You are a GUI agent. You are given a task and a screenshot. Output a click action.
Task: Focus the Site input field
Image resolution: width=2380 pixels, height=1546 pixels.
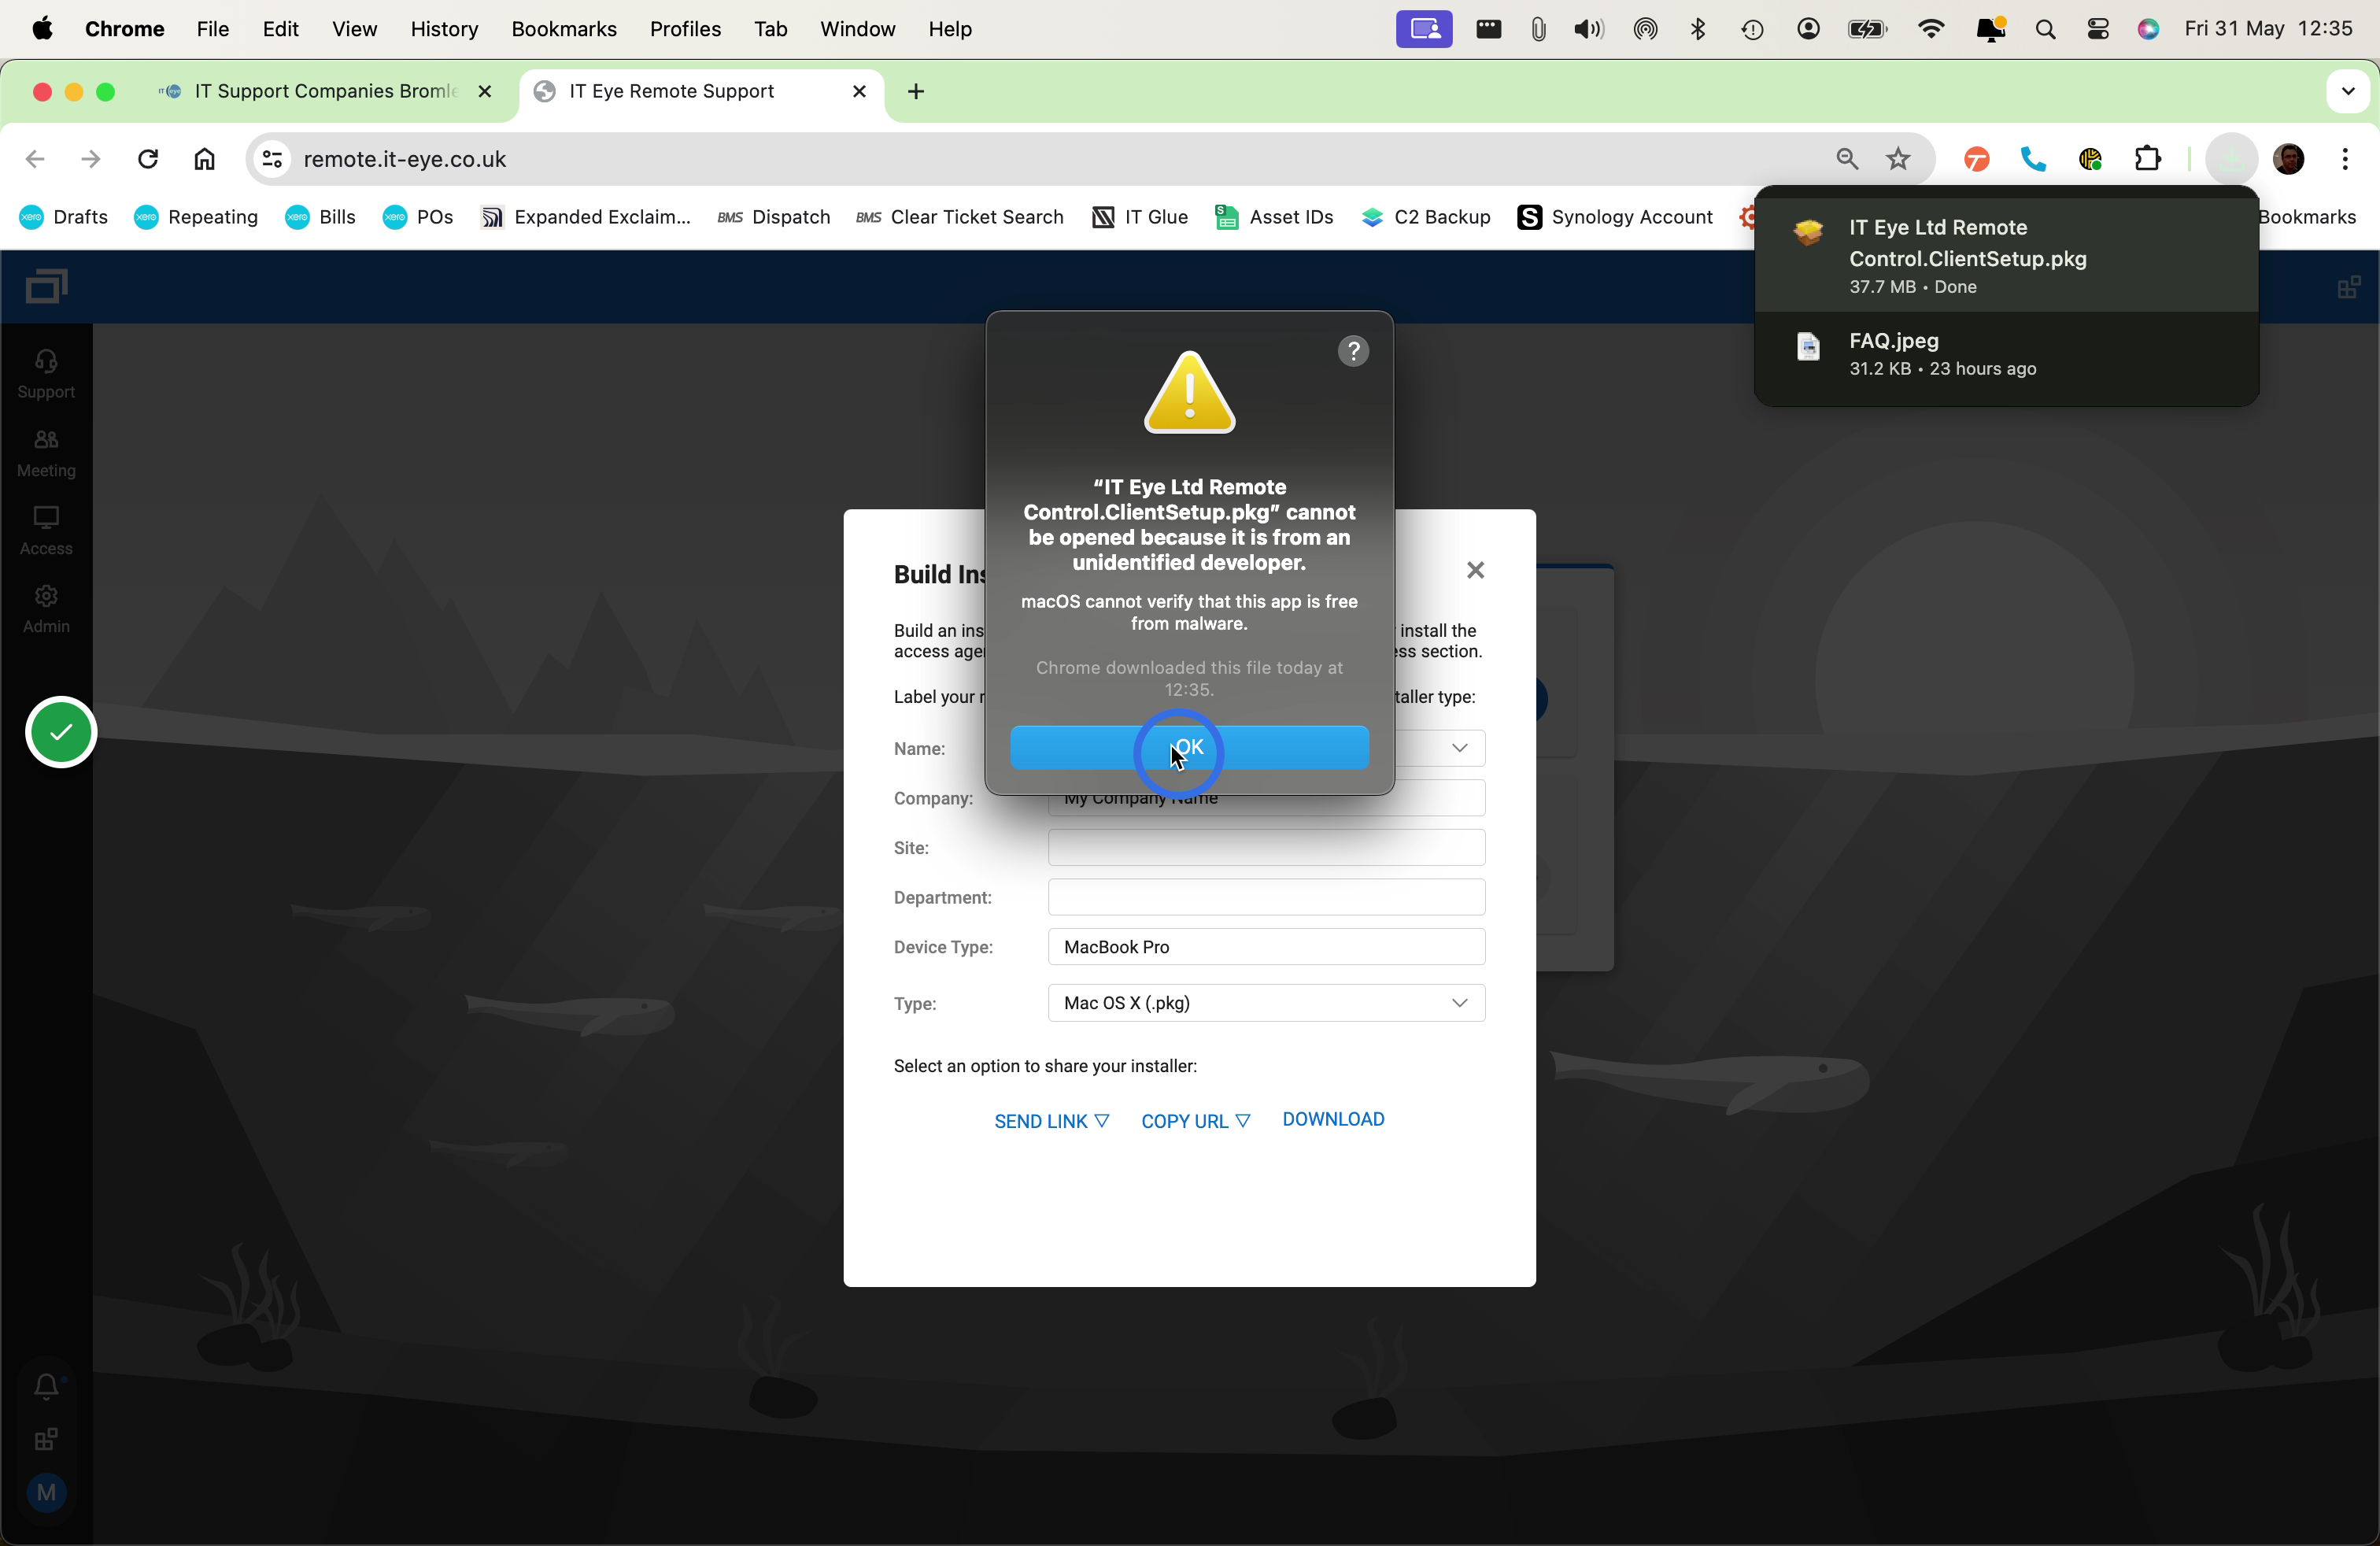(x=1266, y=848)
